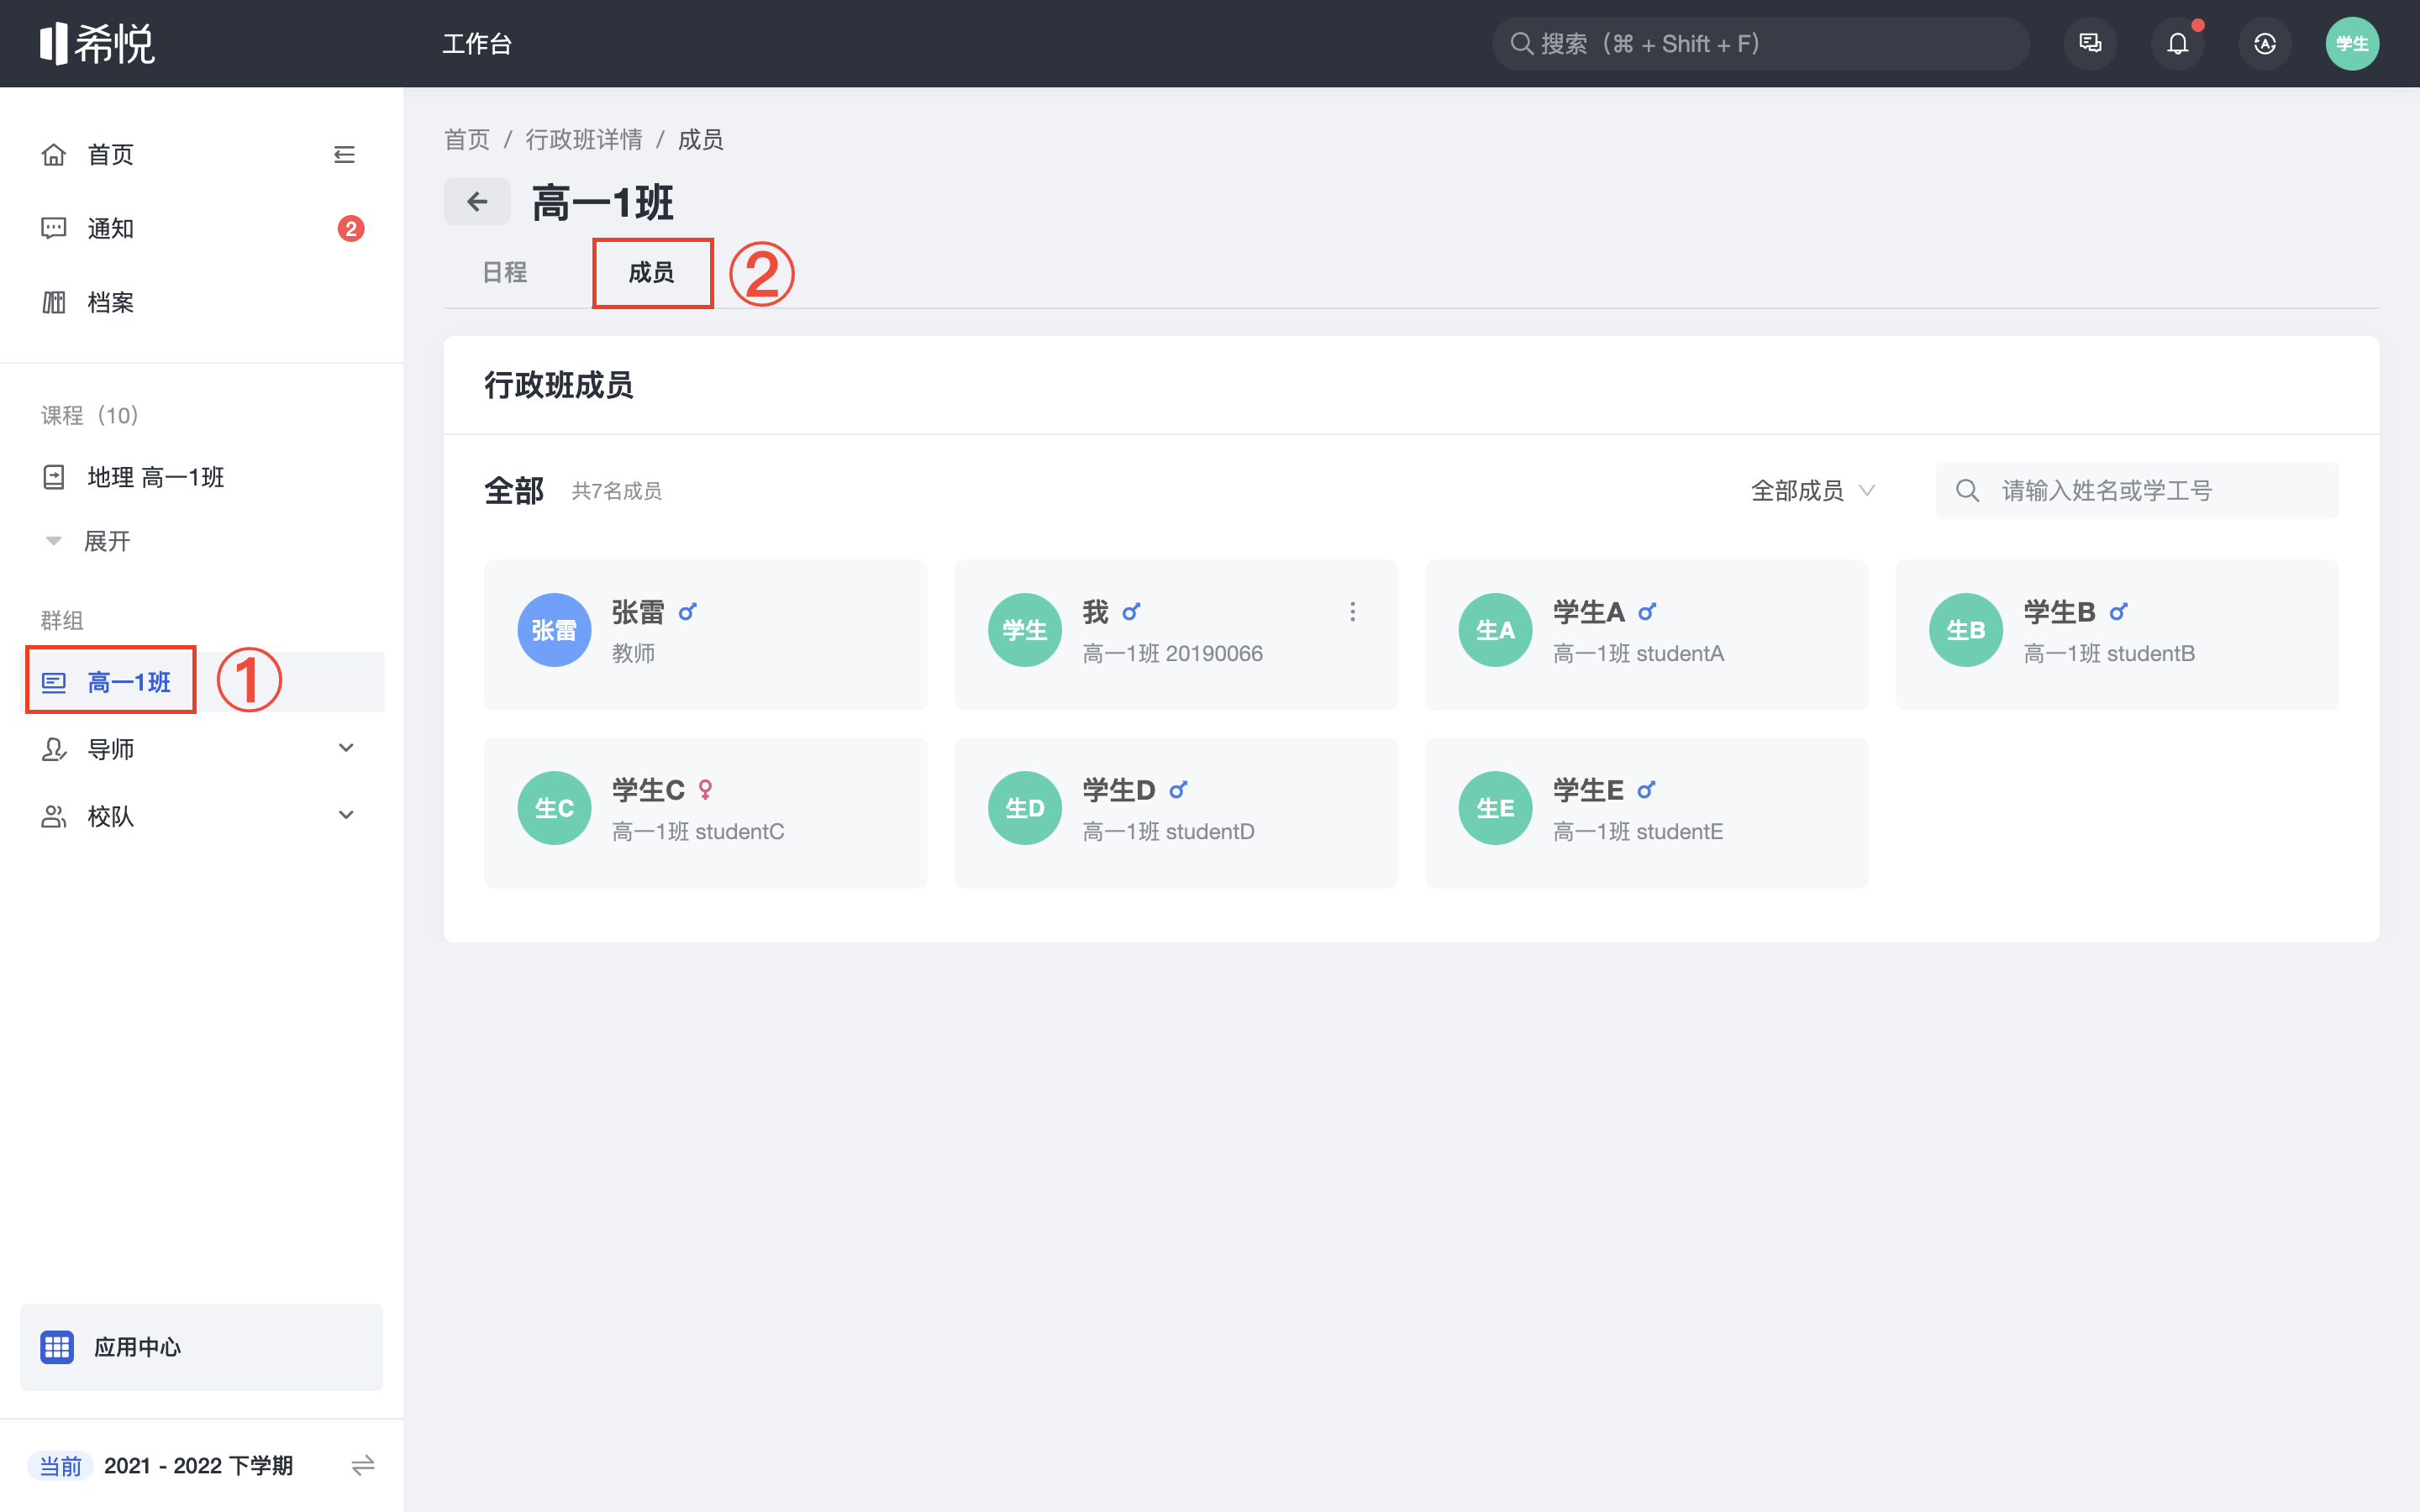Open the 全部成员 filter dropdown
Screen dimensions: 2420x1512
point(1812,490)
